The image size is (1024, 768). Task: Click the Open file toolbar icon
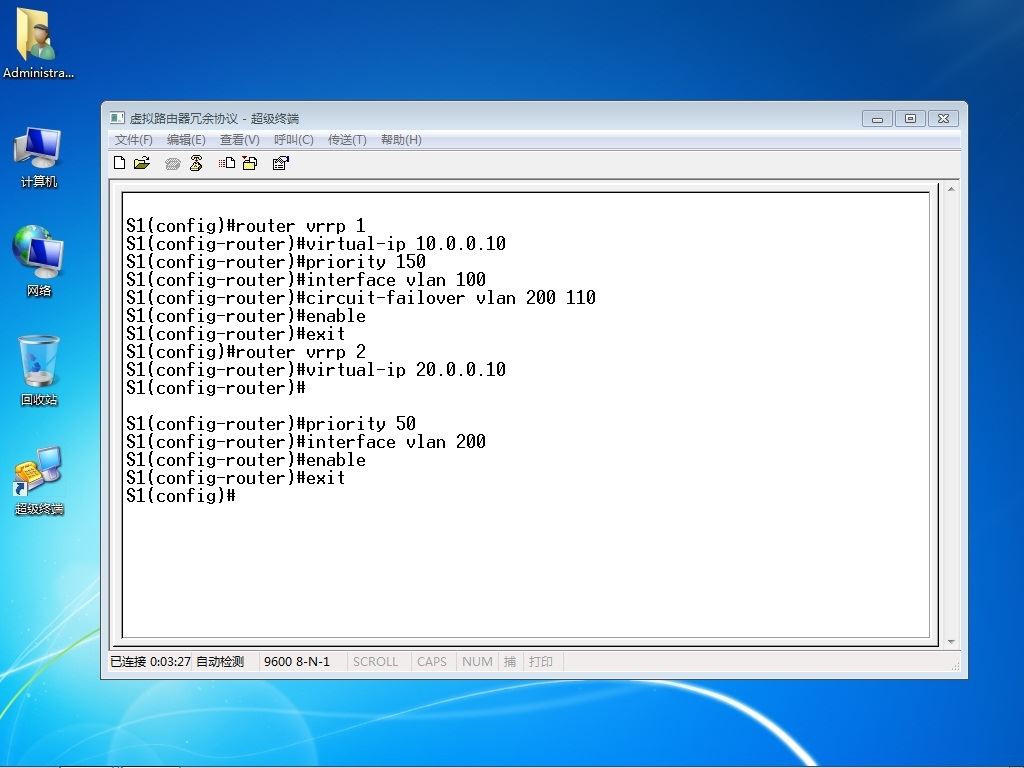[x=142, y=163]
